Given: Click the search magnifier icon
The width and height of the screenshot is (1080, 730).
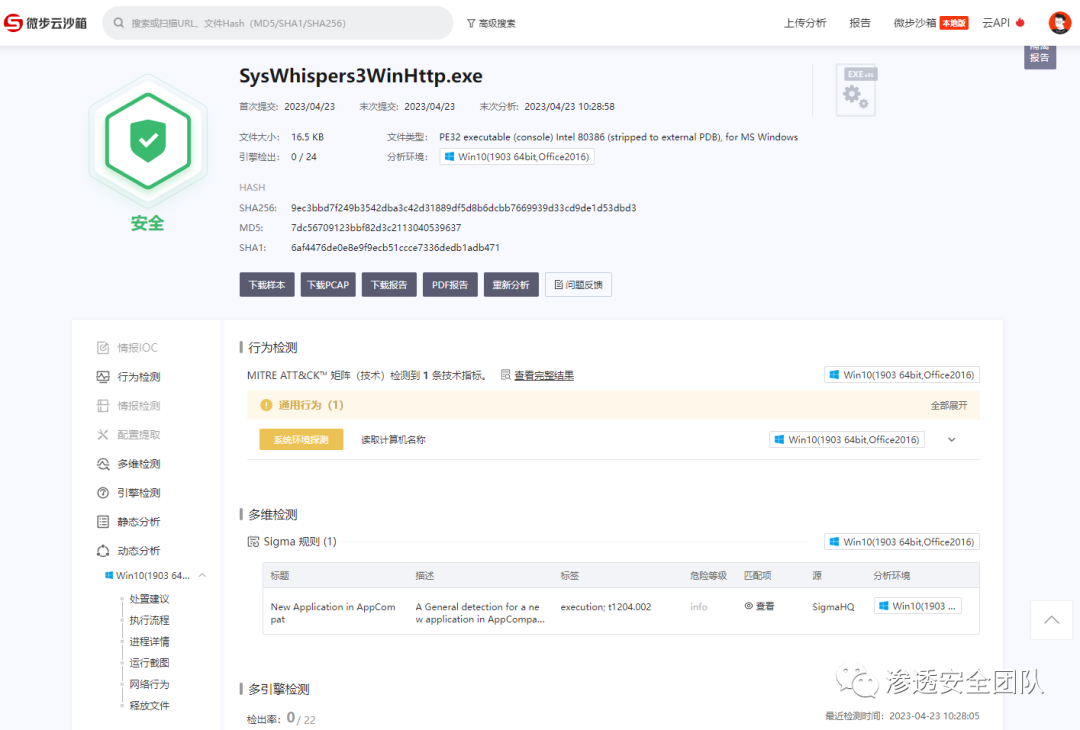Looking at the screenshot, I should tap(118, 23).
